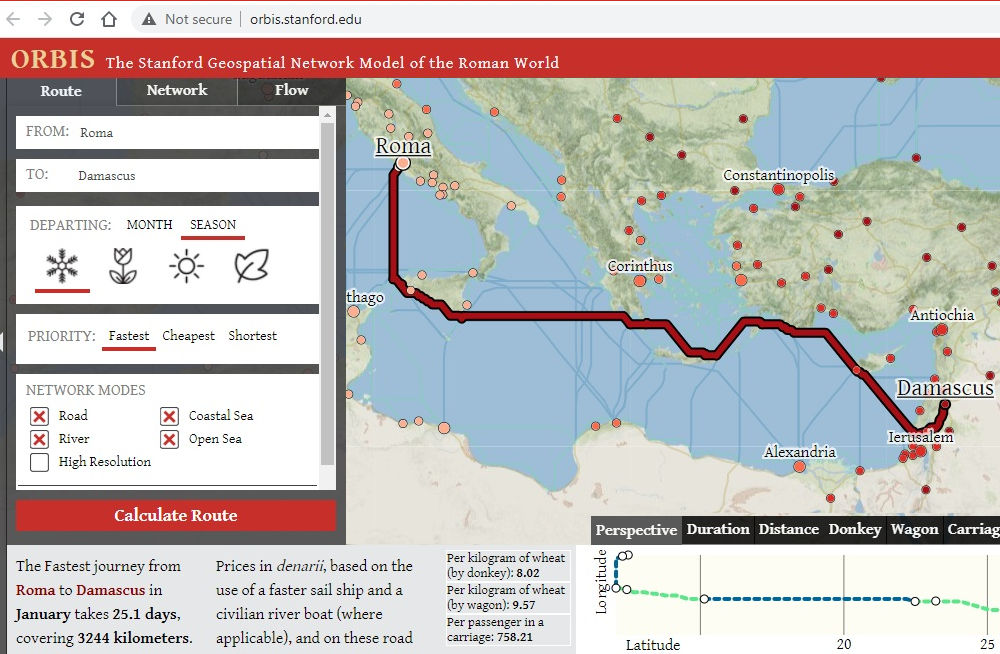This screenshot has height=654, width=1000.
Task: Switch to the Distance chart tab
Action: (x=789, y=530)
